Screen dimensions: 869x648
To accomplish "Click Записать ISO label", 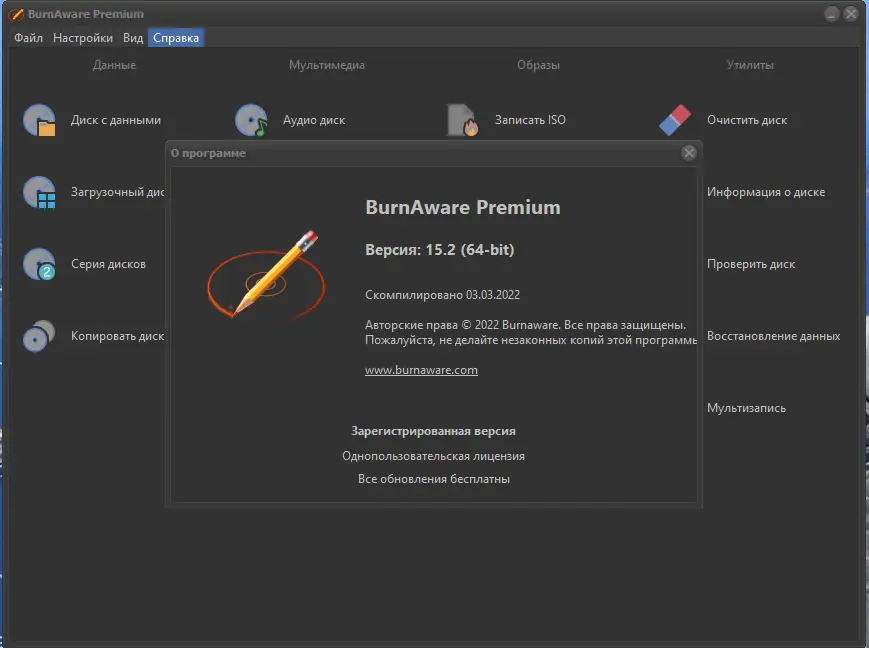I will point(530,120).
